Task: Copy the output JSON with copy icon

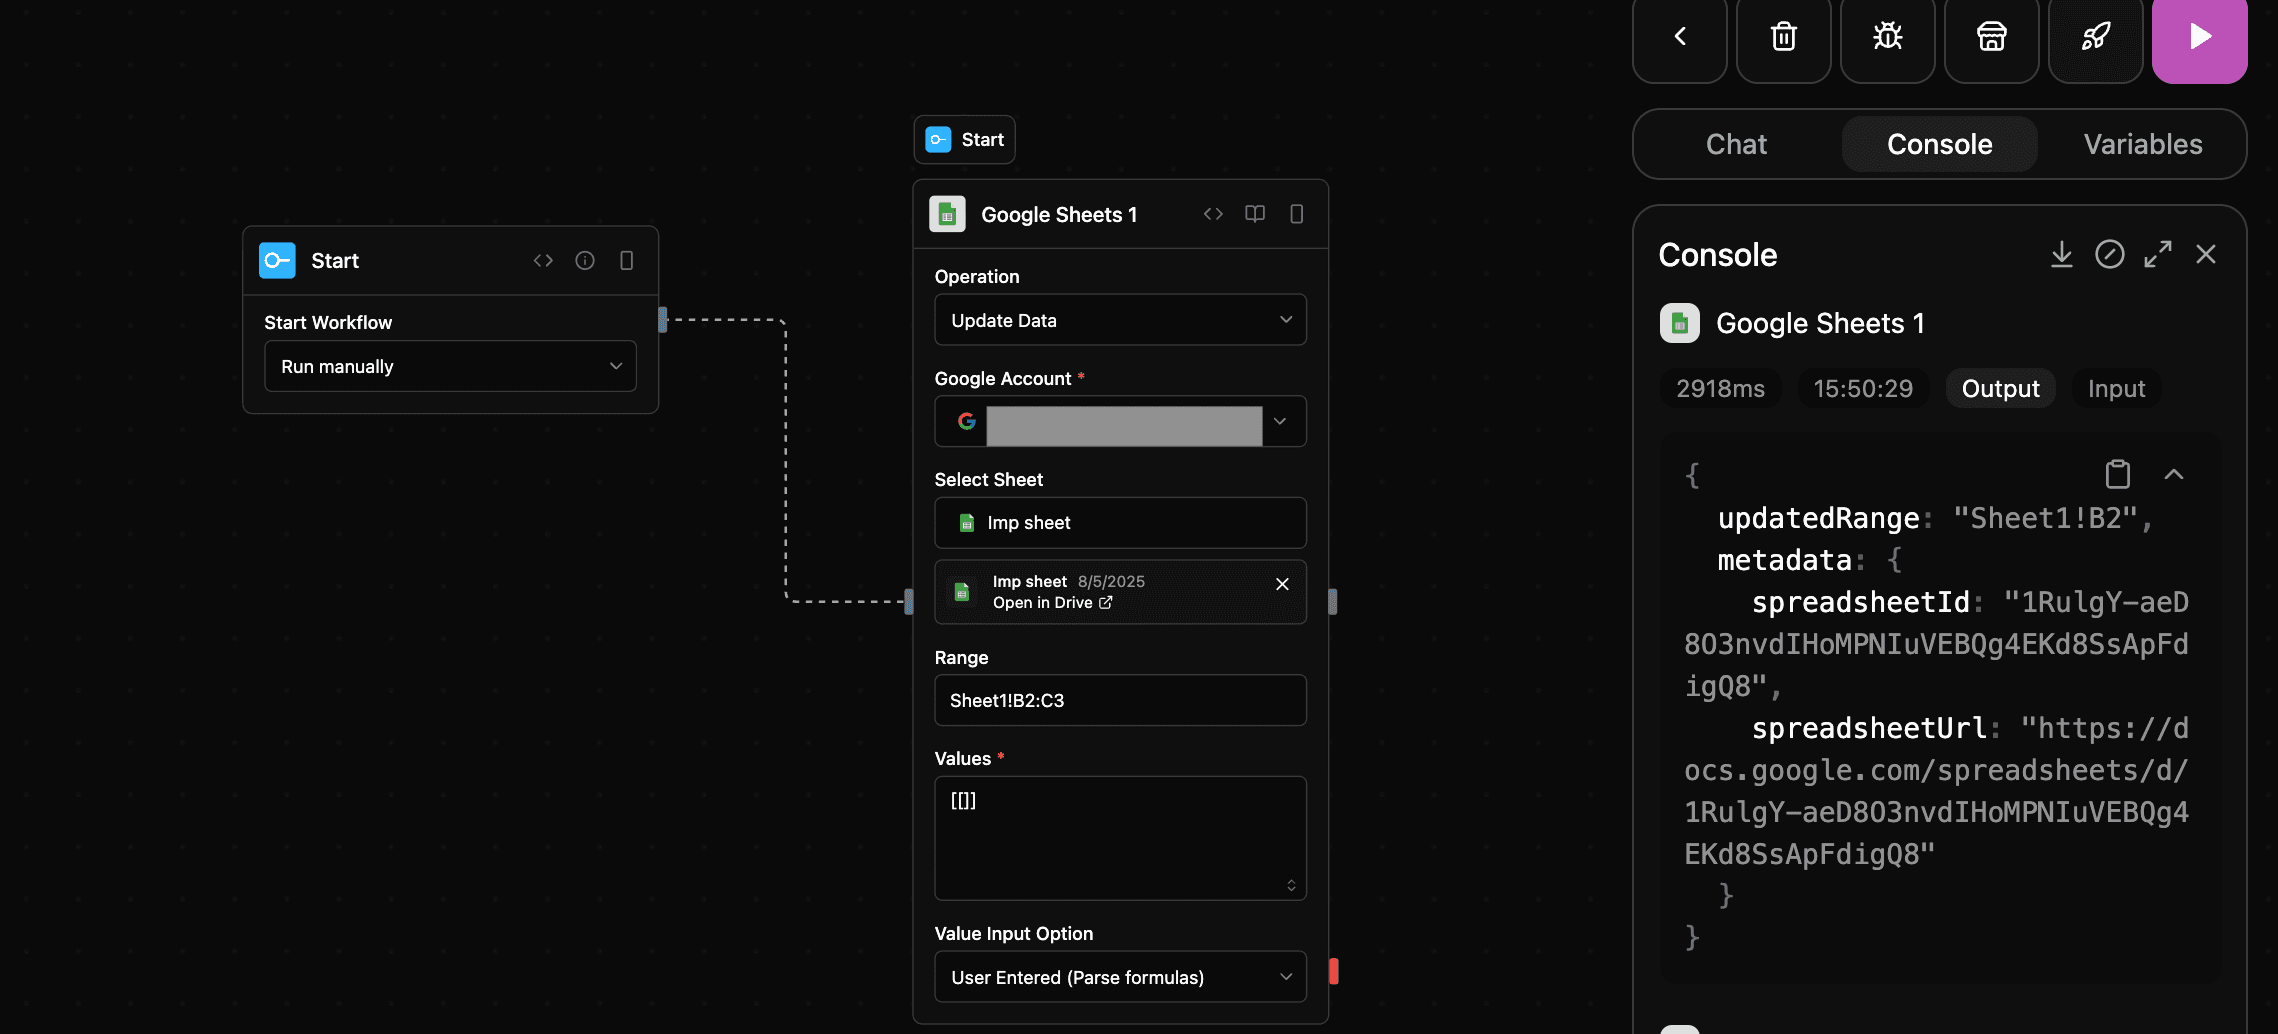Action: [2117, 474]
